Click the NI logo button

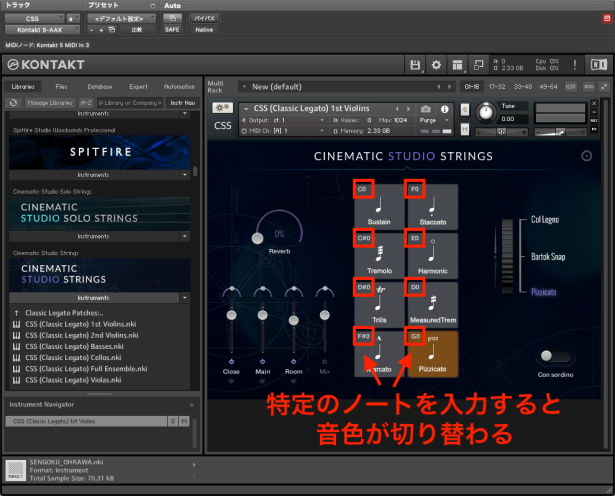click(599, 65)
